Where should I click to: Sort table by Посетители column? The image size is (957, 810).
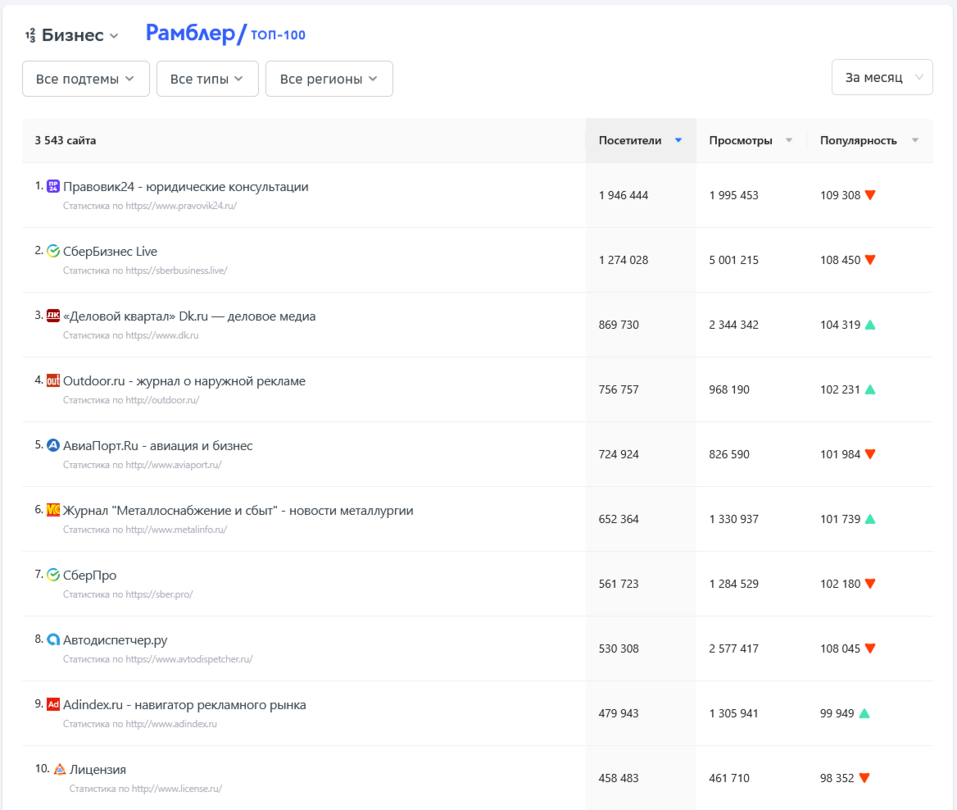point(640,141)
